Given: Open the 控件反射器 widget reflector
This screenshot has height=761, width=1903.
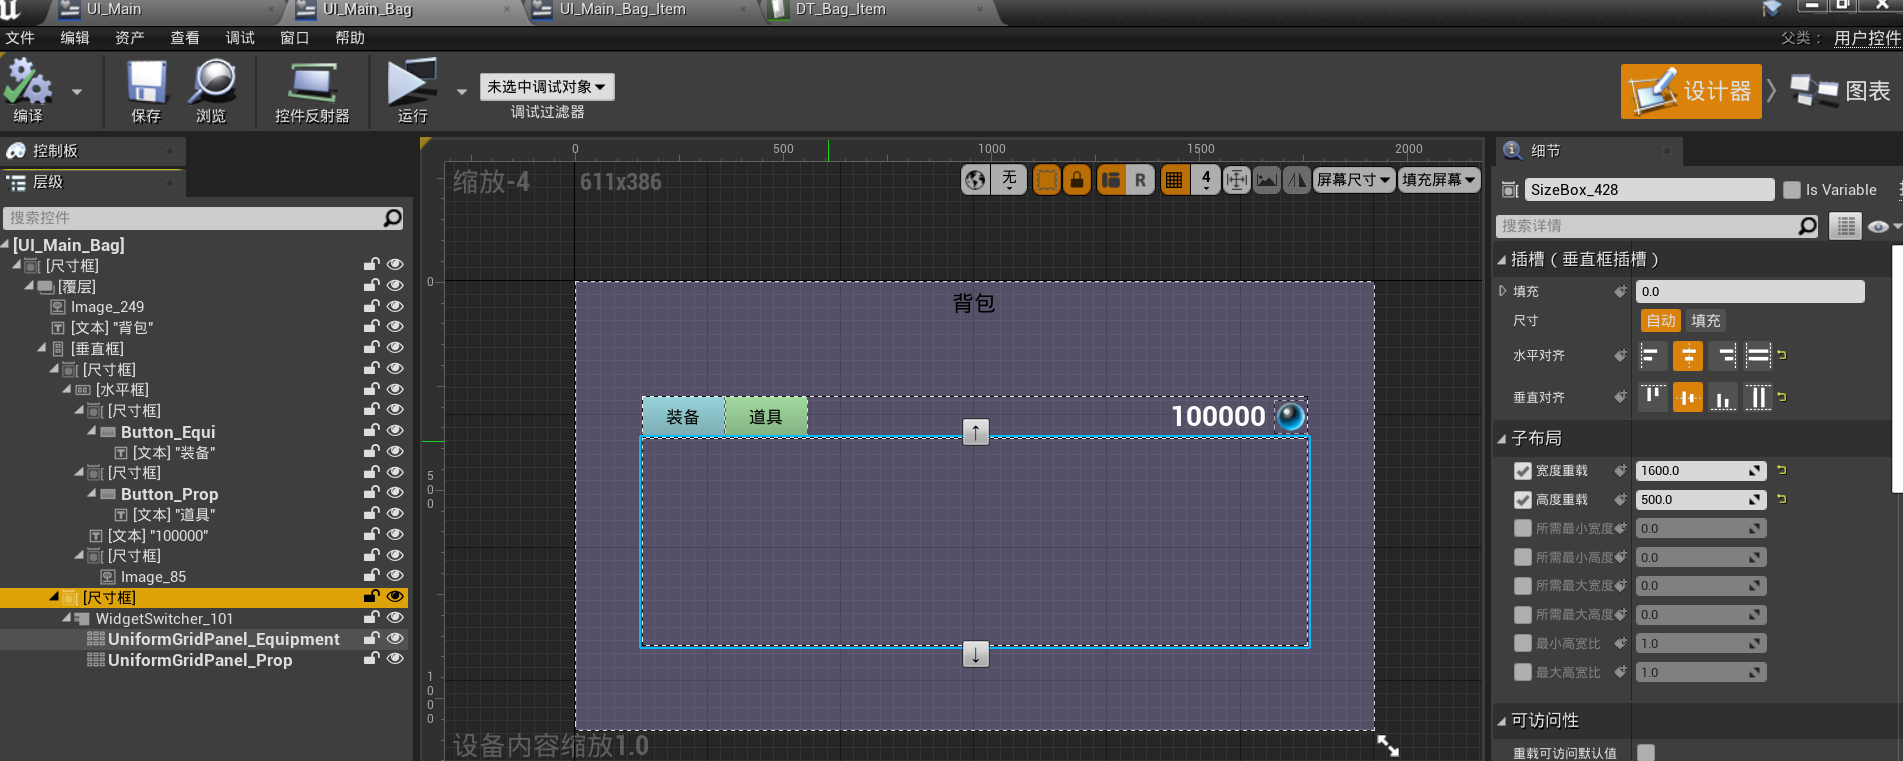Looking at the screenshot, I should [x=312, y=82].
